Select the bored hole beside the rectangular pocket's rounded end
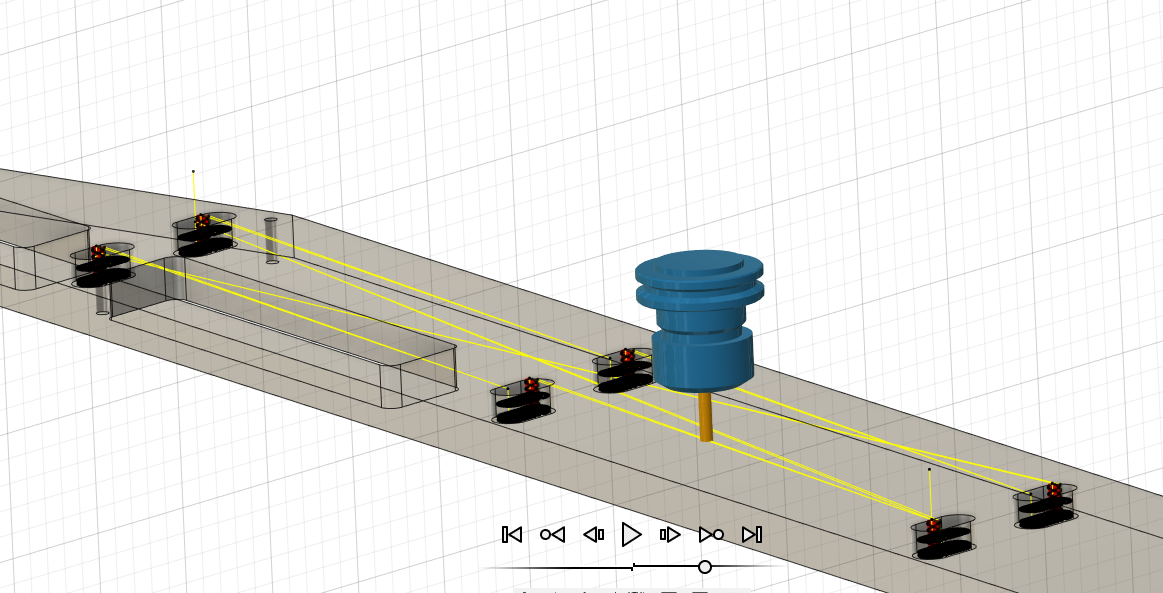Image resolution: width=1163 pixels, height=593 pixels. [x=523, y=401]
